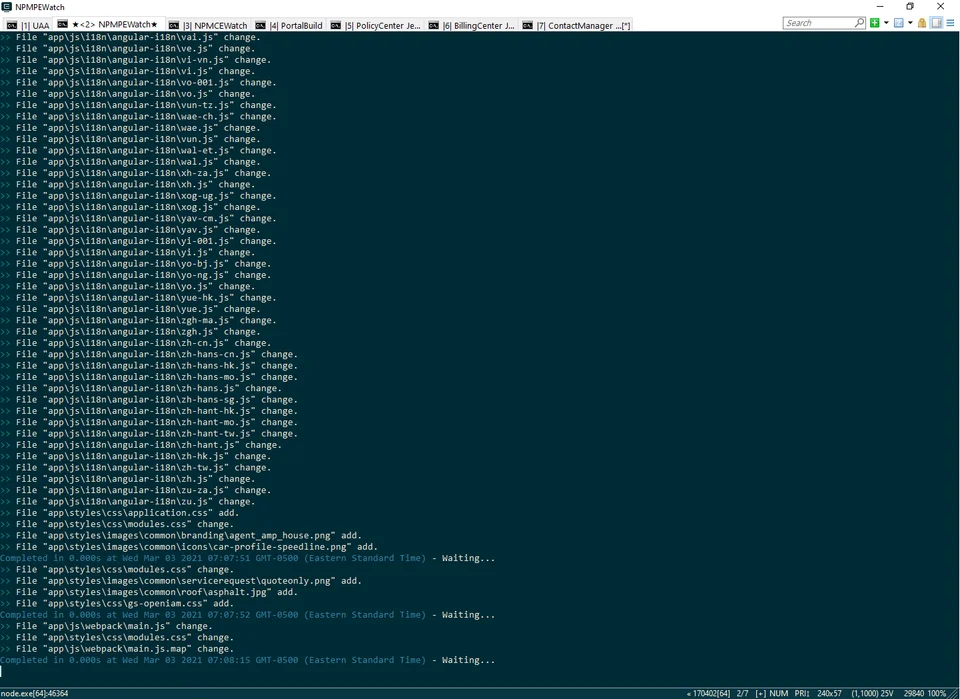Click the 'Completed' line timestamped 07:07:51
Screen dimensions: 960x699
[247, 558]
